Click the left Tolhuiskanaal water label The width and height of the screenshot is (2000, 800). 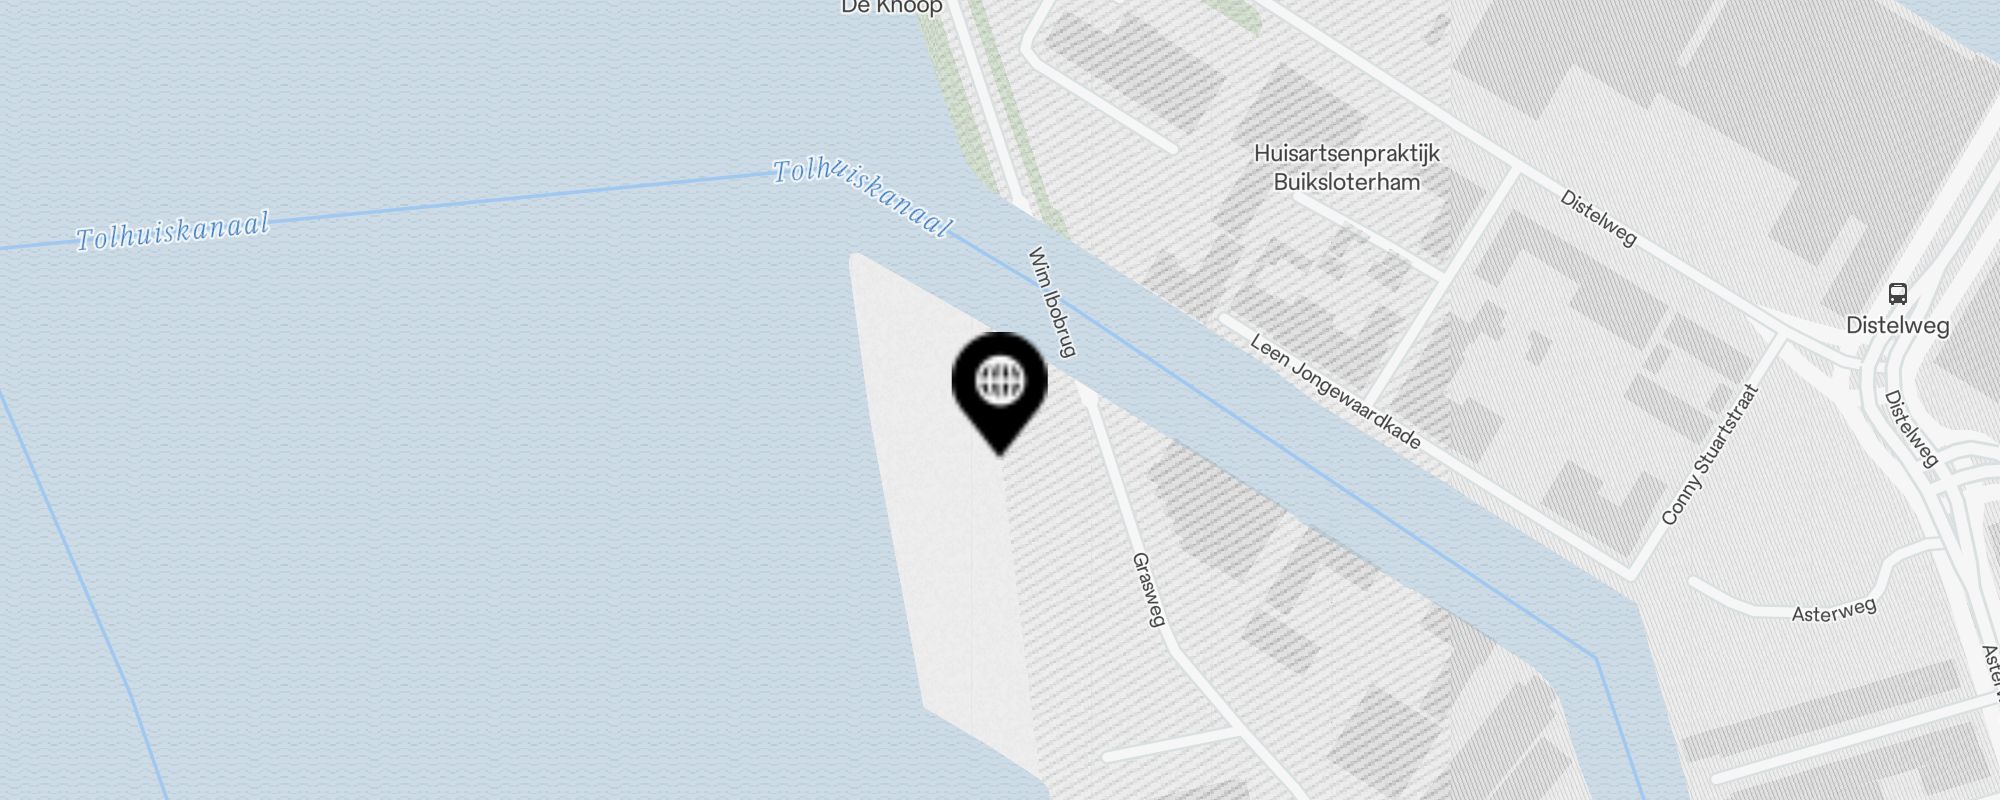[x=173, y=231]
